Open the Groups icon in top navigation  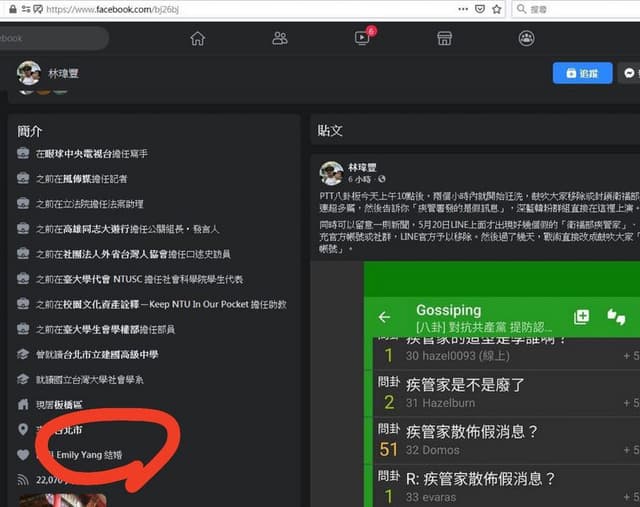tap(527, 39)
